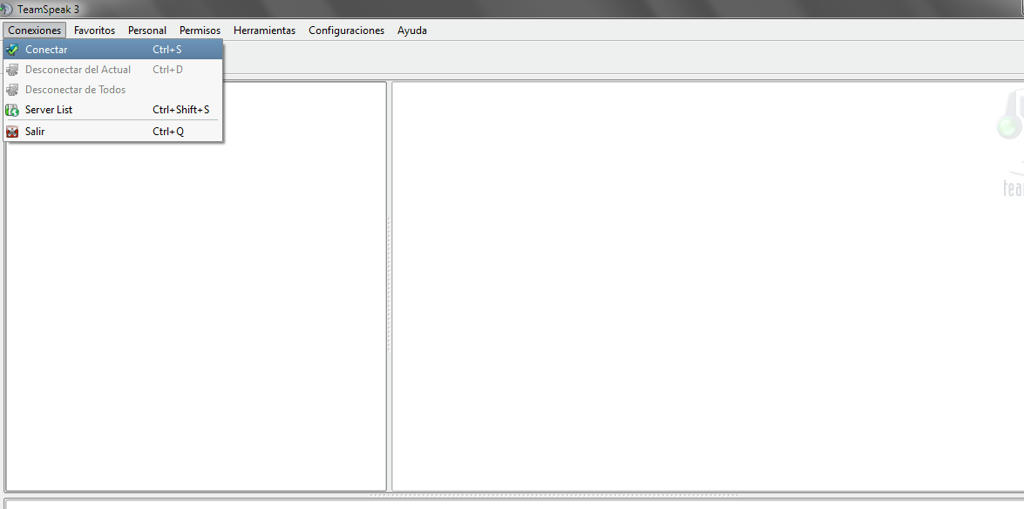Click the Server List green icon
This screenshot has height=509, width=1024.
pos(12,110)
